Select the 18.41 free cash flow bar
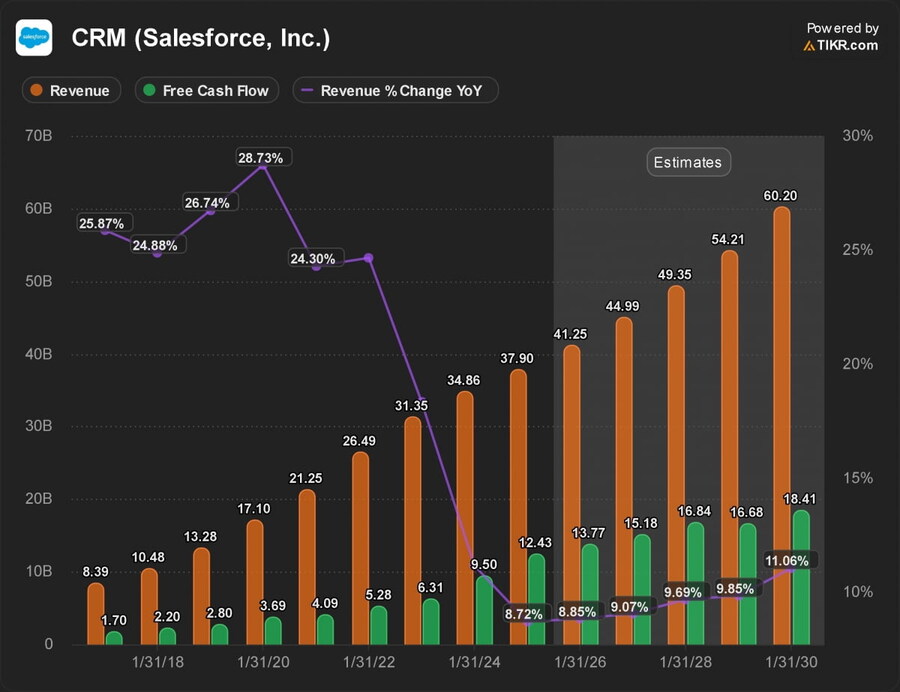900x692 pixels. (x=801, y=577)
